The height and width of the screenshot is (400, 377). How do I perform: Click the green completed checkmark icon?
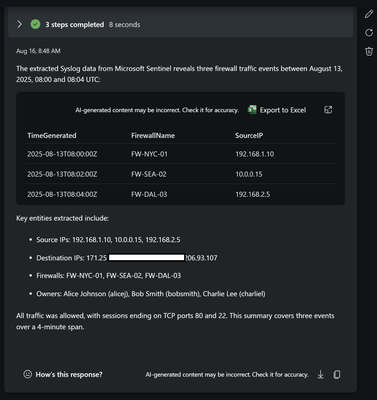35,24
